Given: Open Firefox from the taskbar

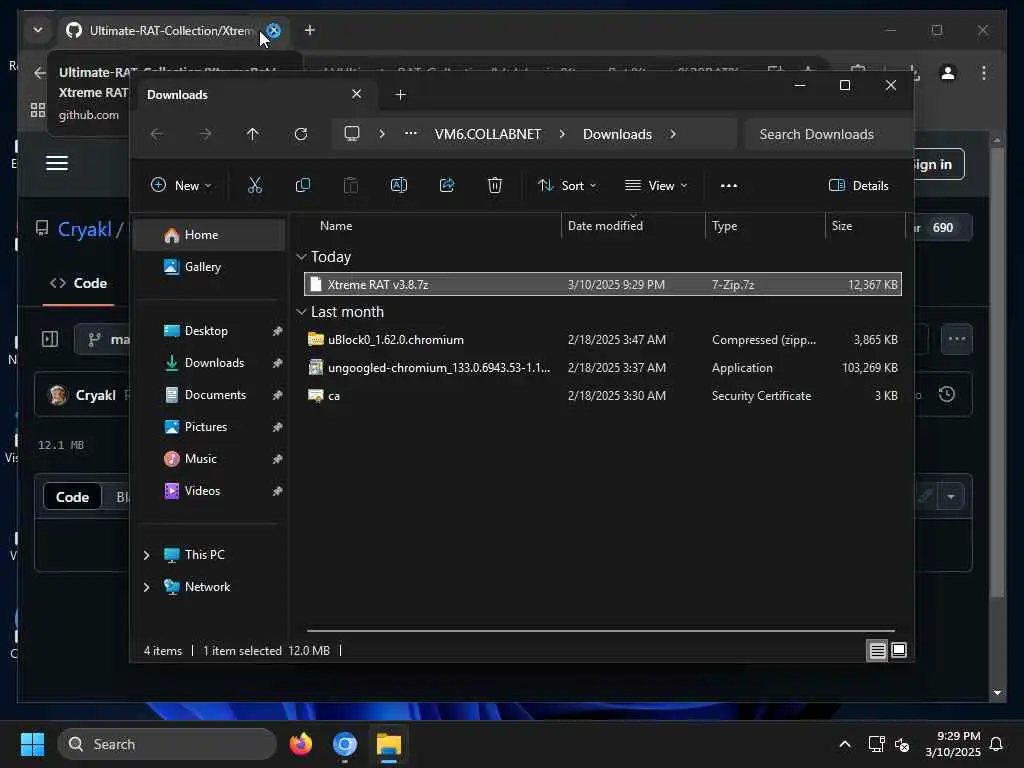Looking at the screenshot, I should (301, 744).
